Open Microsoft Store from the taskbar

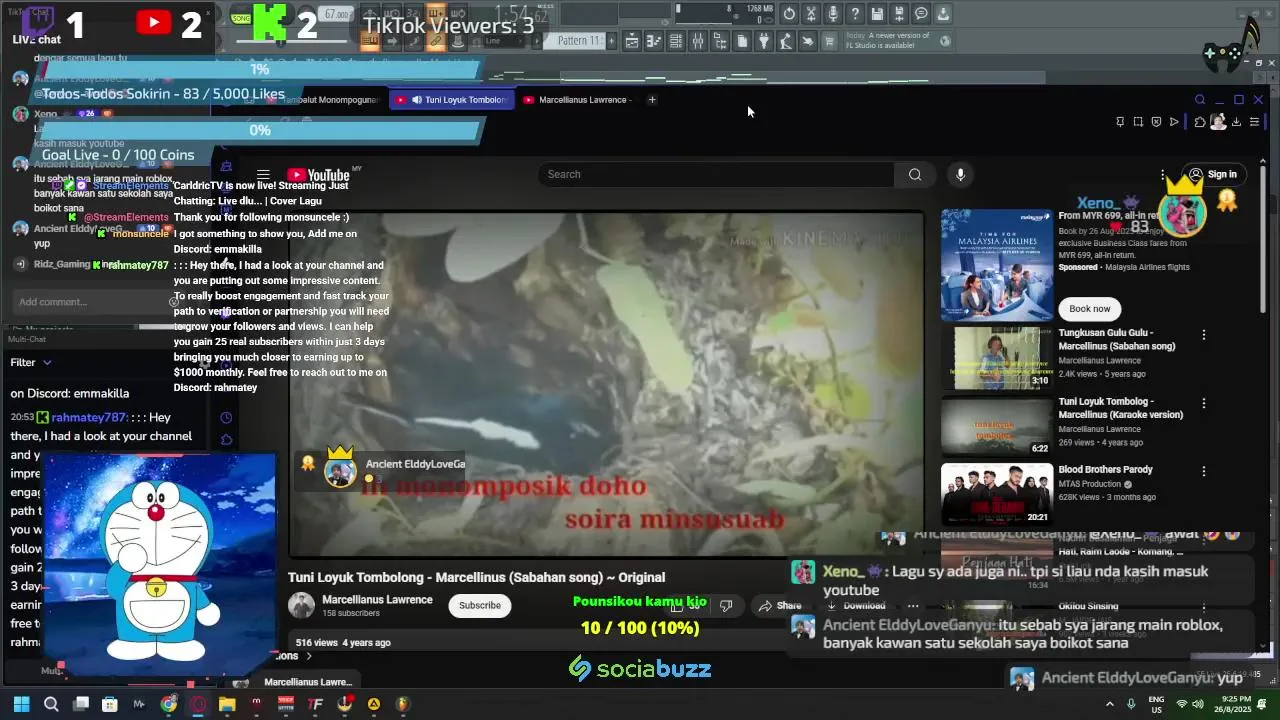(x=110, y=704)
